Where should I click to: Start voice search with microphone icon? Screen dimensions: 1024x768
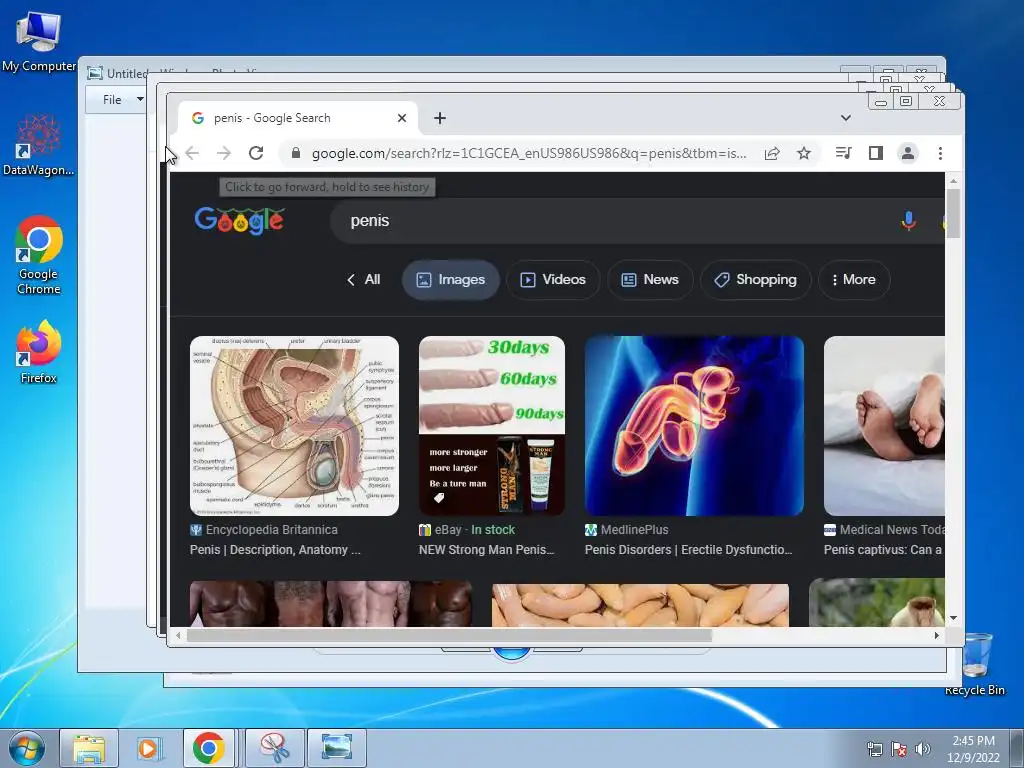point(908,221)
